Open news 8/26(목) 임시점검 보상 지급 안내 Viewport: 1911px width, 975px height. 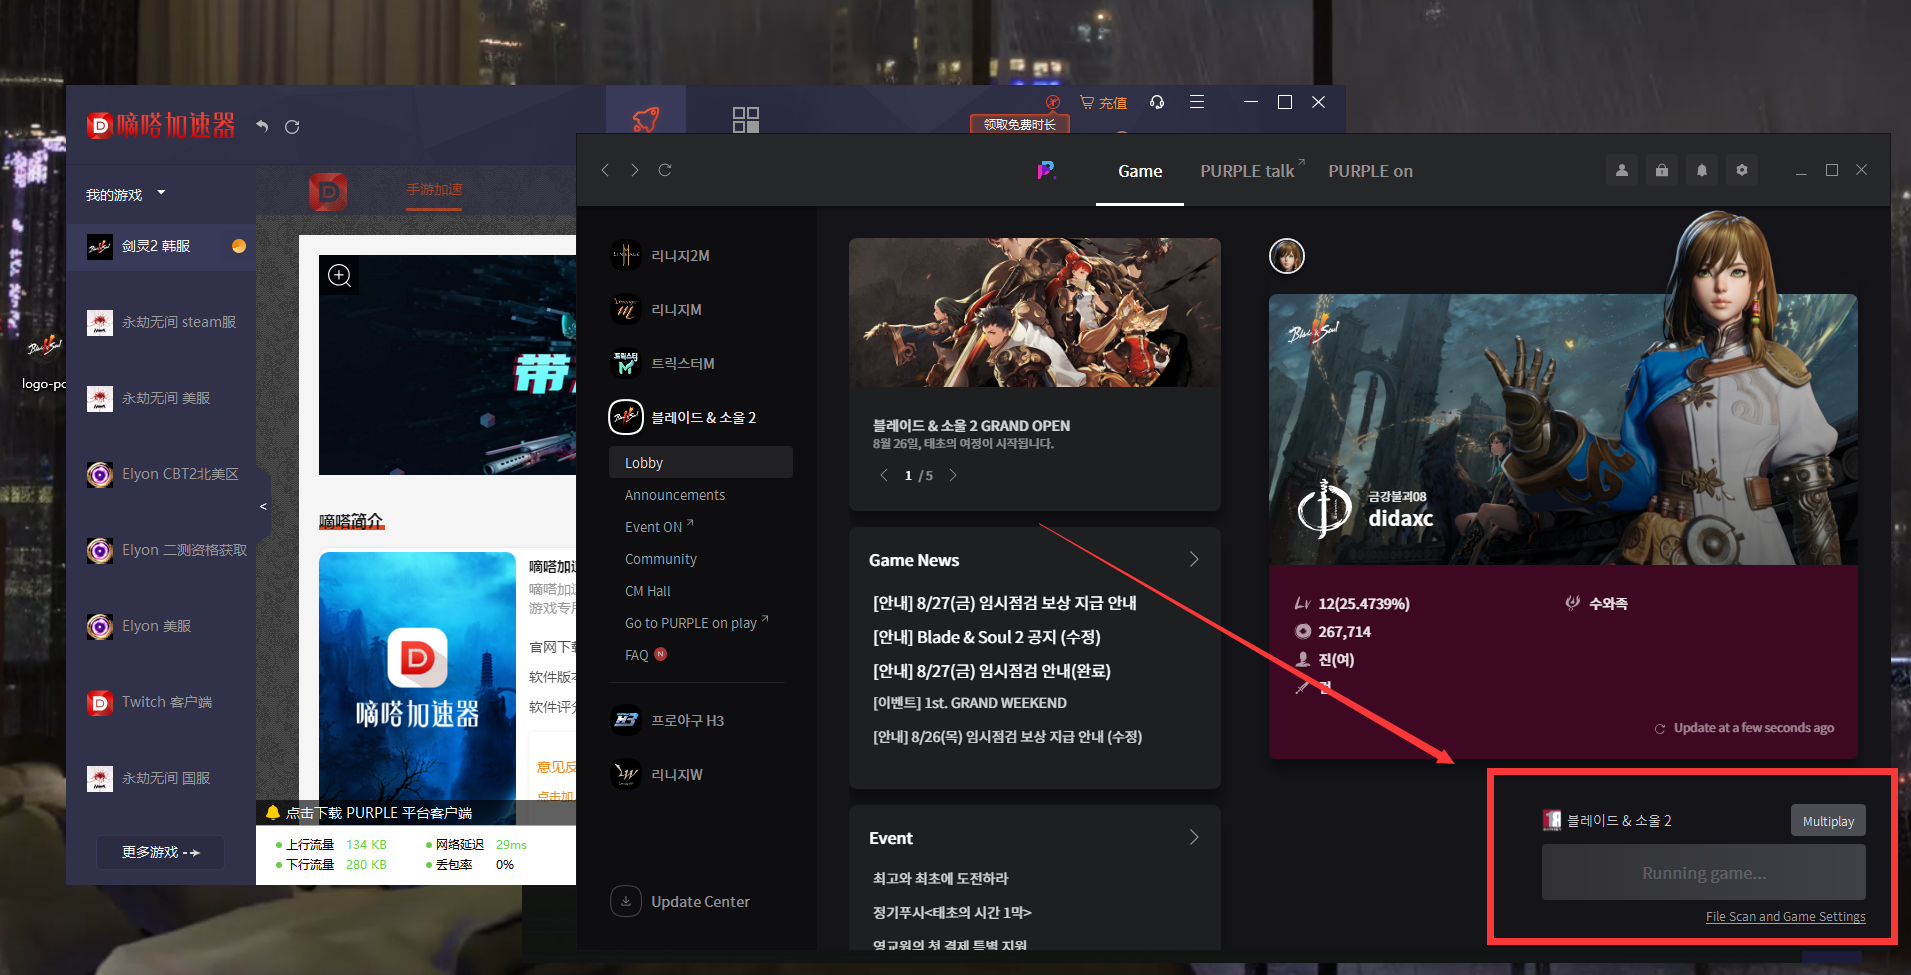pyautogui.click(x=1007, y=737)
